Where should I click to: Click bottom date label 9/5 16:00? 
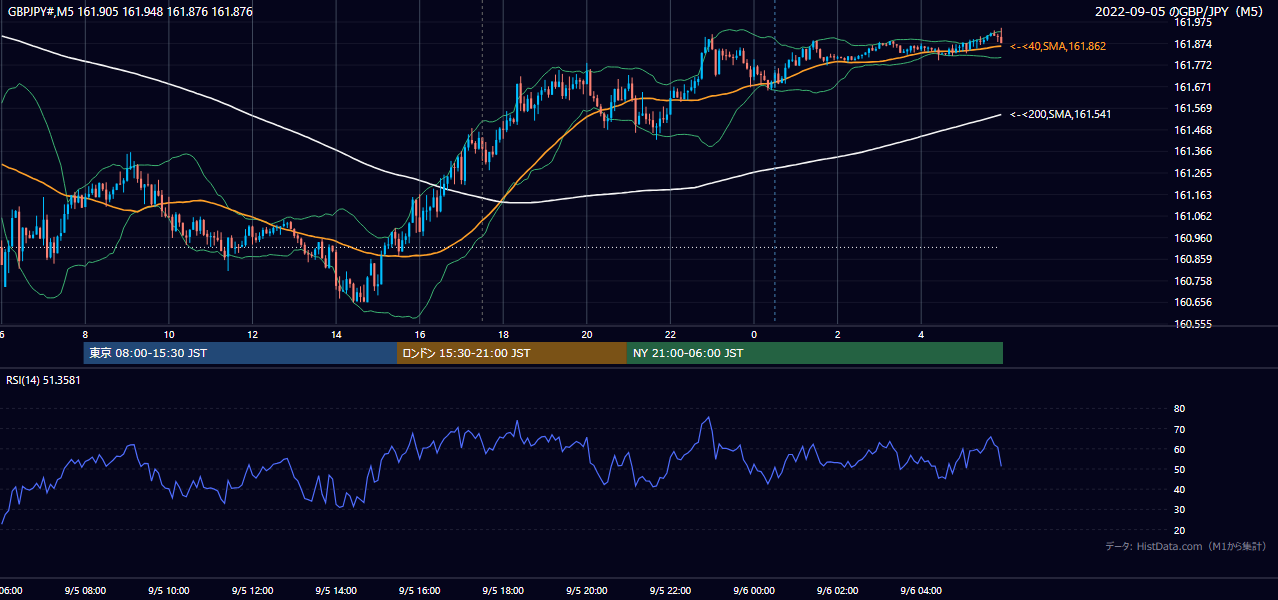pyautogui.click(x=420, y=591)
